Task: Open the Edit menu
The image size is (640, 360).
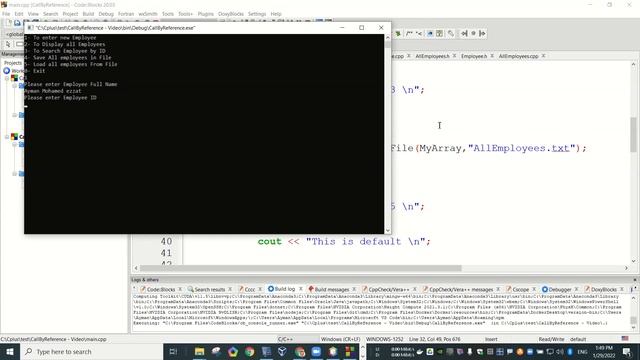Action: 19,14
